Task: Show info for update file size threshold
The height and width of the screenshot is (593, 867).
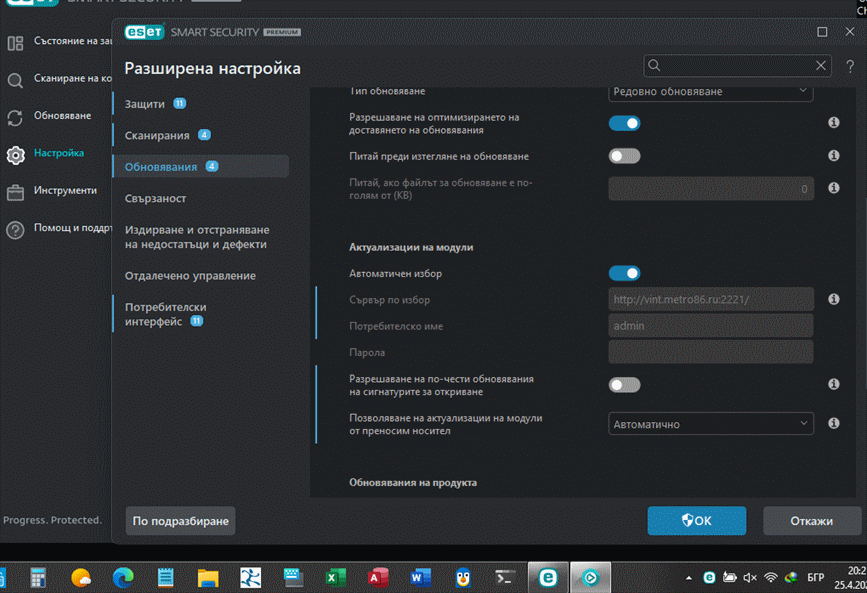Action: 834,188
